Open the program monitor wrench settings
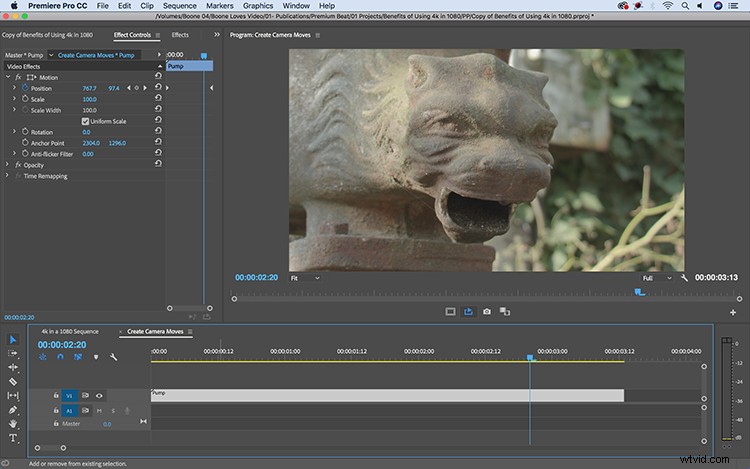Viewport: 750px width, 469px height. (684, 278)
